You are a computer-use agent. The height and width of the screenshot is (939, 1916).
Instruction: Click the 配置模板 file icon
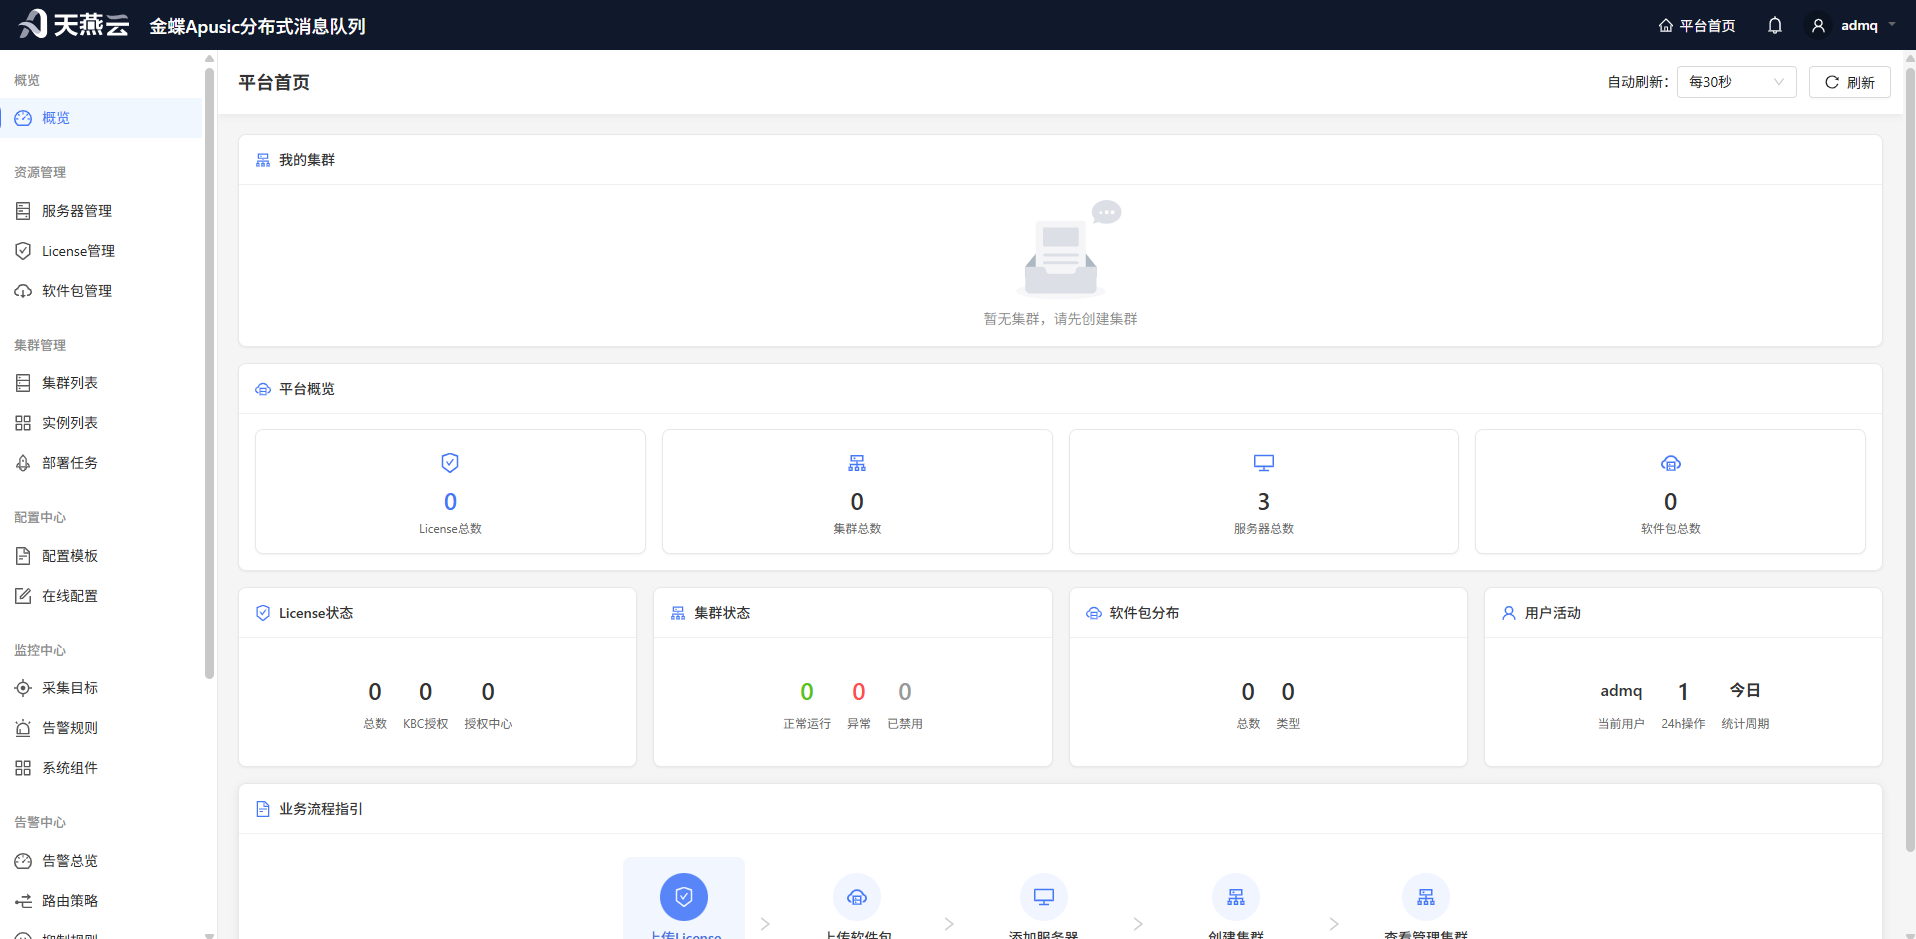(x=23, y=556)
